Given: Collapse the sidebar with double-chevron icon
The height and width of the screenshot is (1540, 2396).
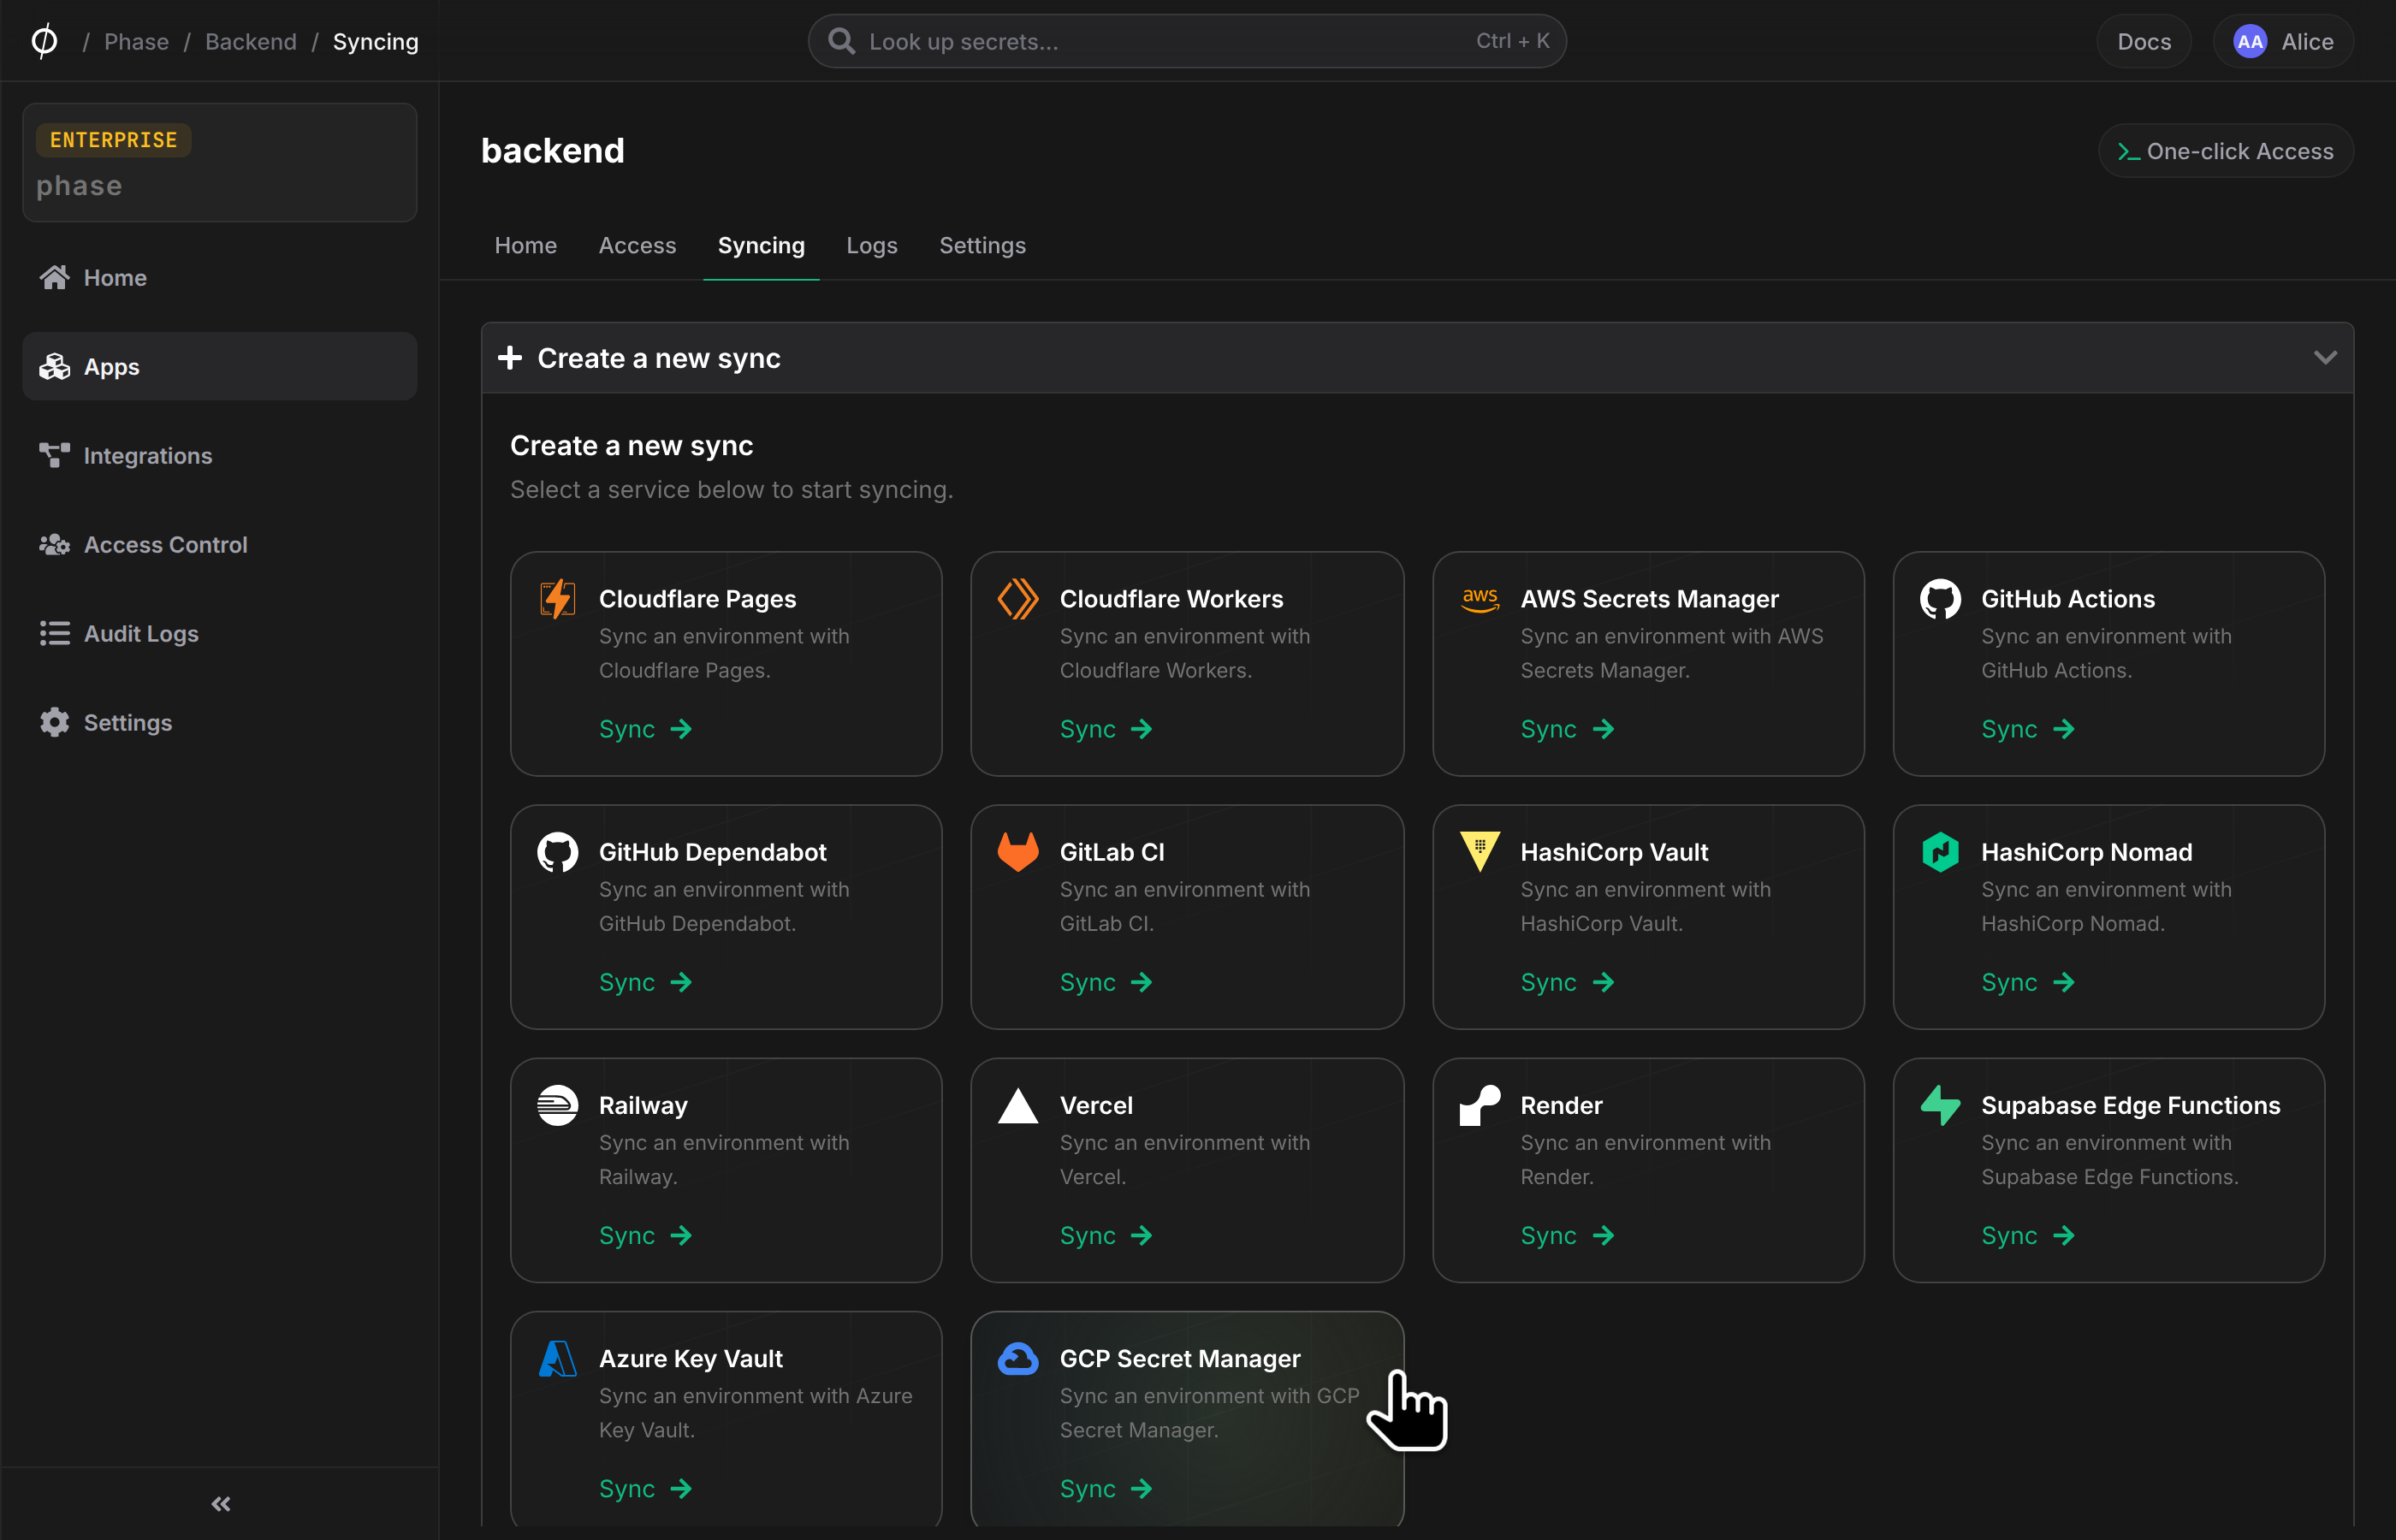Looking at the screenshot, I should click(221, 1503).
